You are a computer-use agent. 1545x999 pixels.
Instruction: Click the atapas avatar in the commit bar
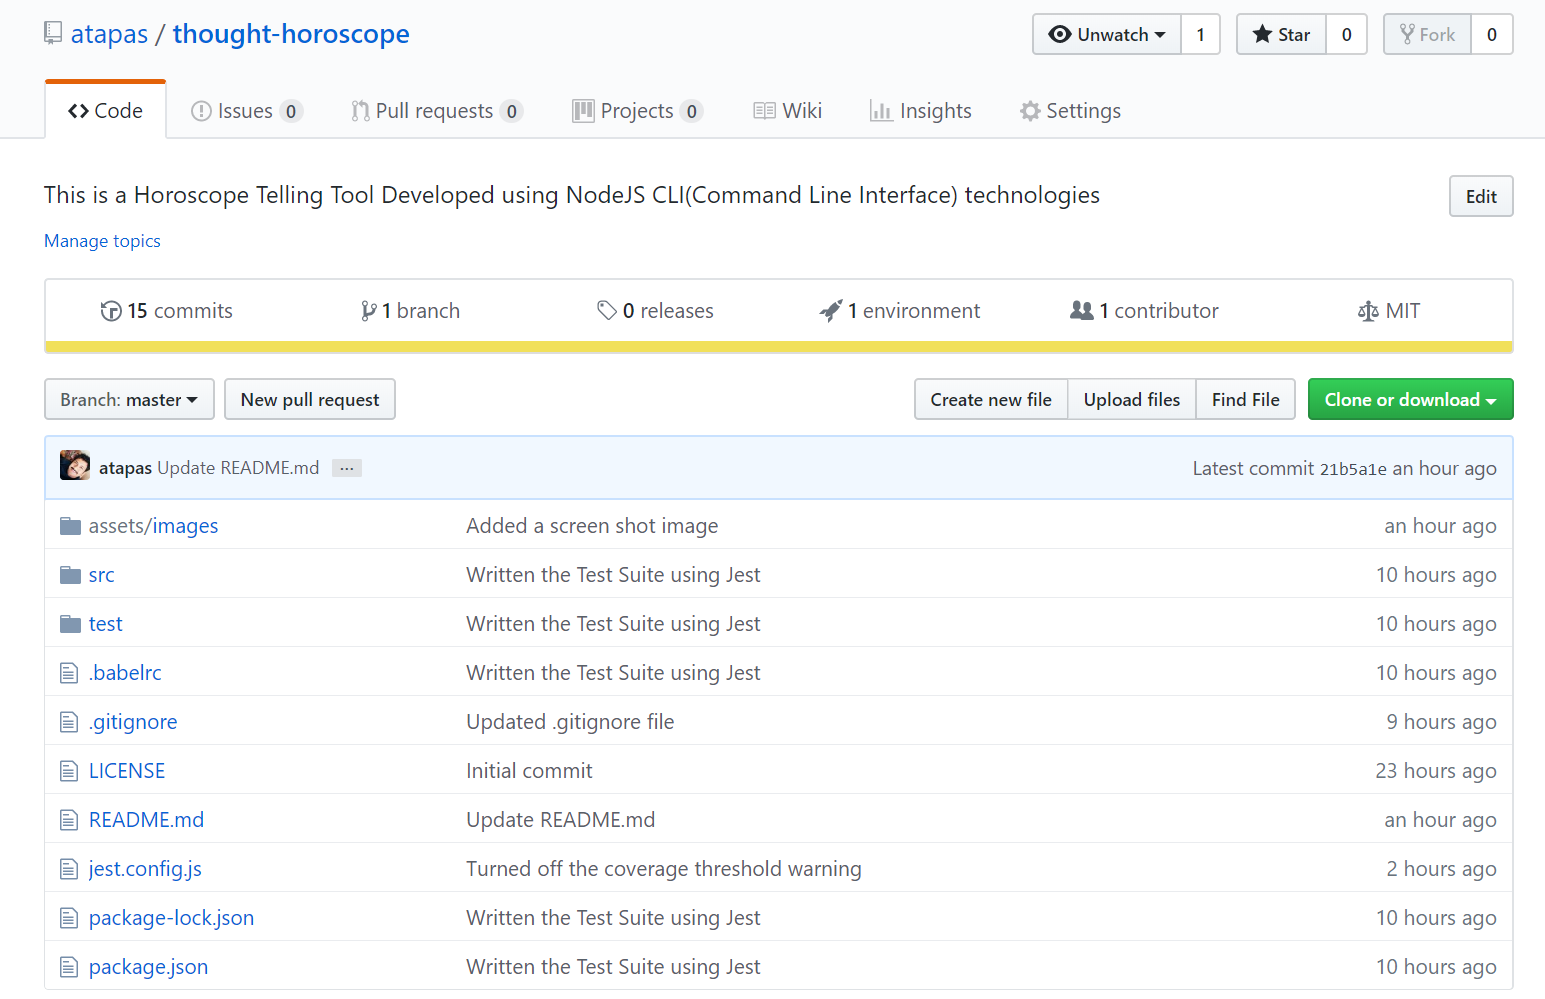pyautogui.click(x=75, y=466)
